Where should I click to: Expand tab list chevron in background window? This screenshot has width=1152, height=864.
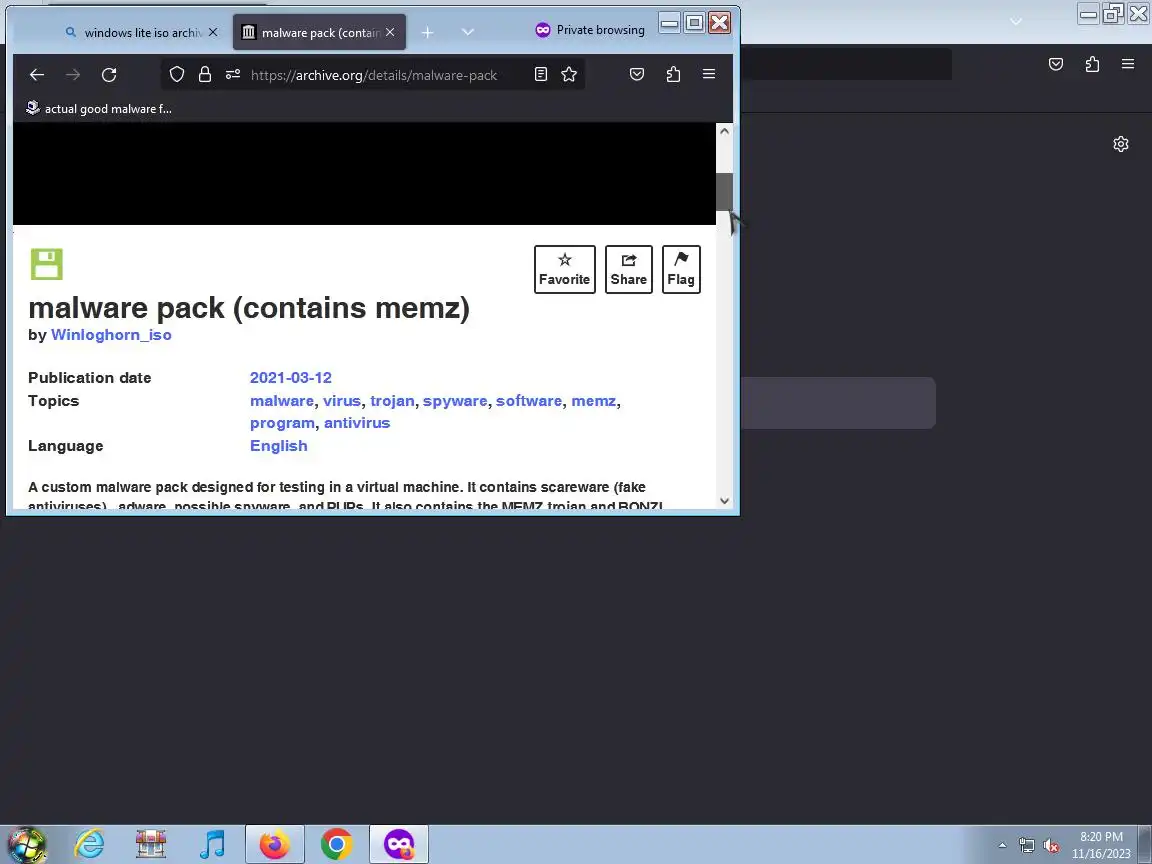pyautogui.click(x=1016, y=21)
